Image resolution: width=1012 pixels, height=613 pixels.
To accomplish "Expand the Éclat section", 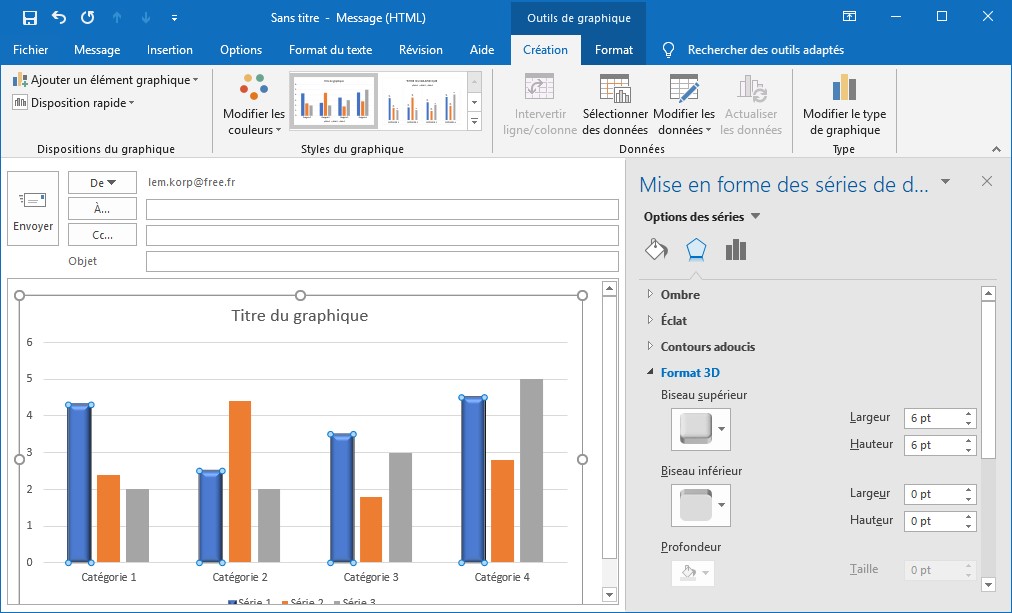I will pos(673,321).
